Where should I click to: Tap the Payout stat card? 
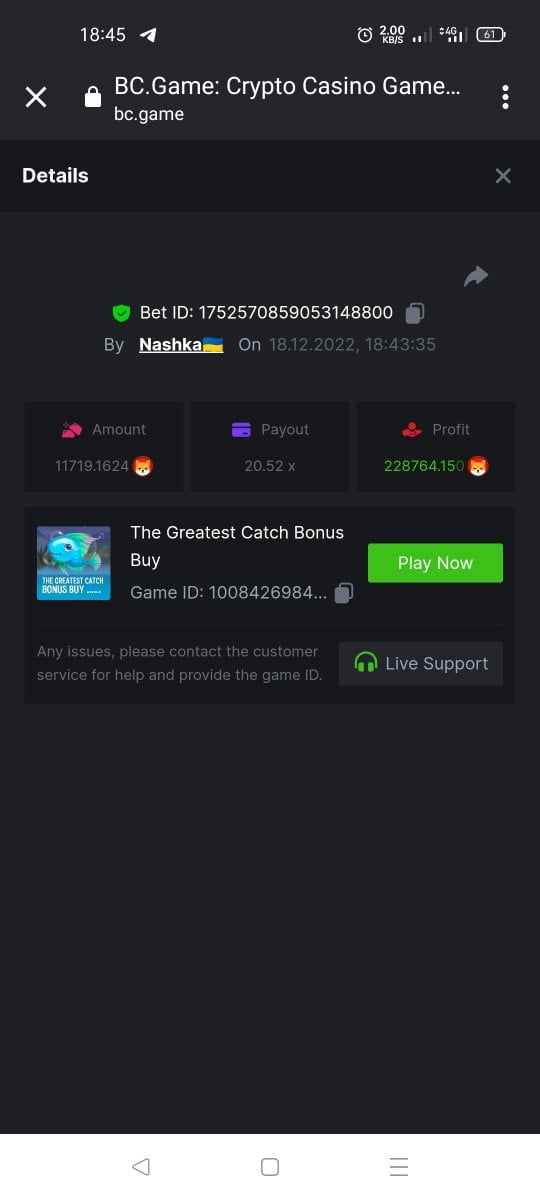270,447
